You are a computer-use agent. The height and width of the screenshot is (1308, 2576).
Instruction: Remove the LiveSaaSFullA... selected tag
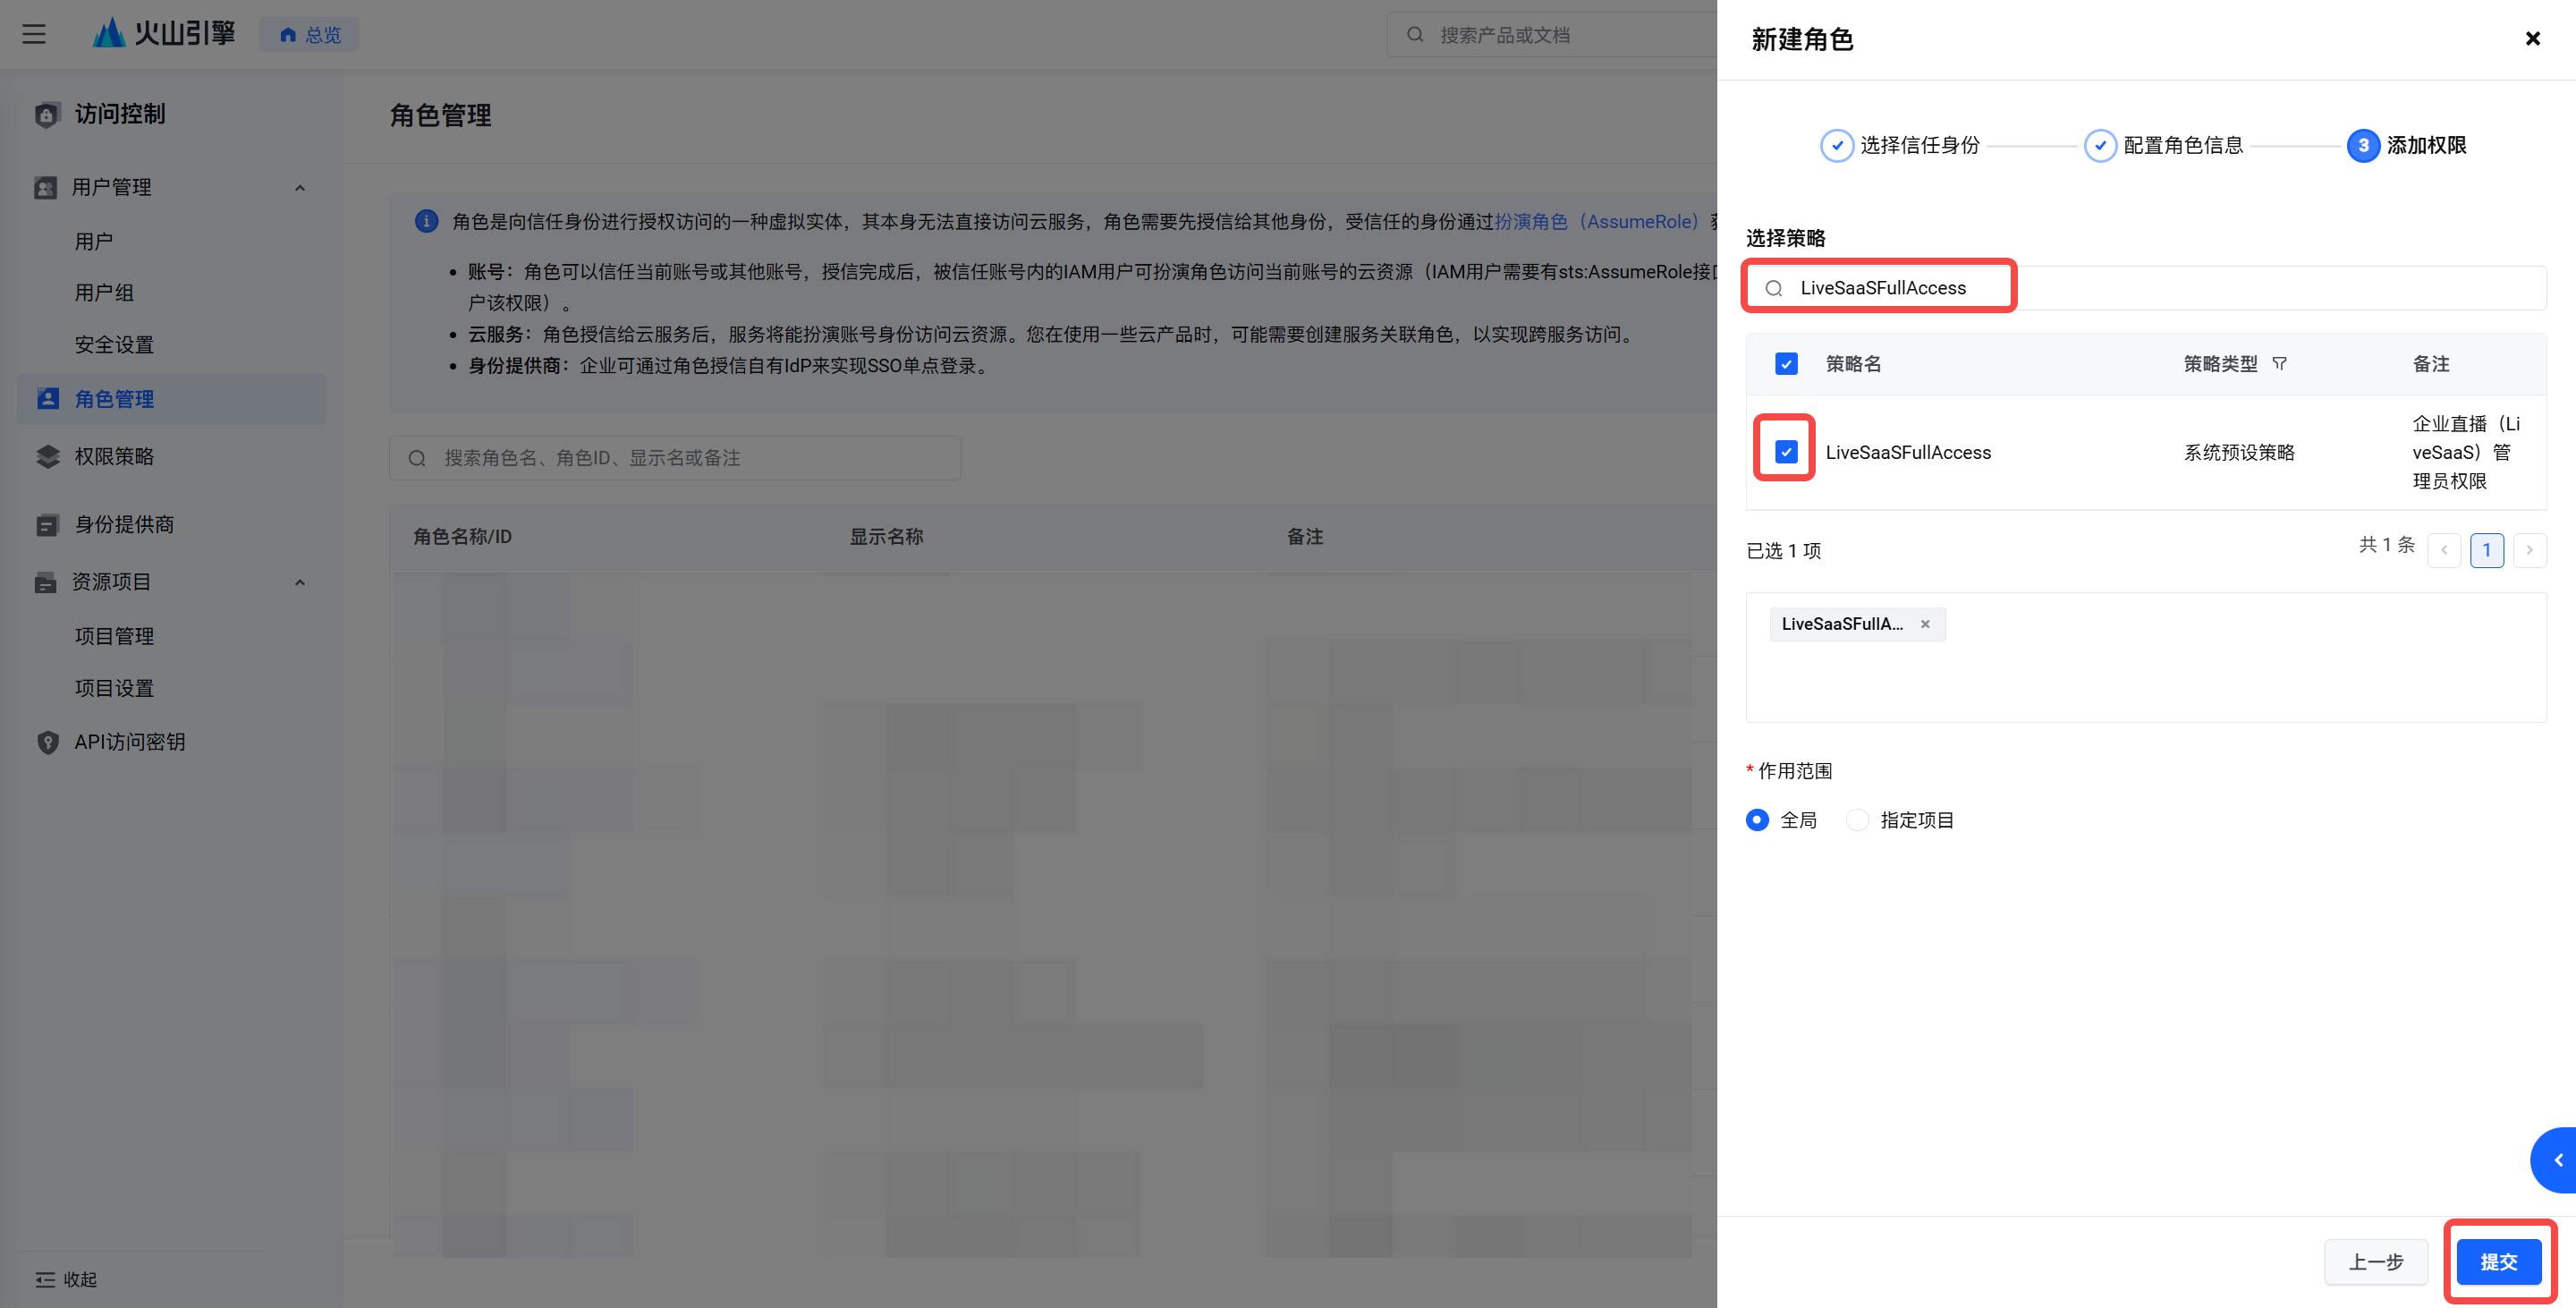pyautogui.click(x=1925, y=624)
